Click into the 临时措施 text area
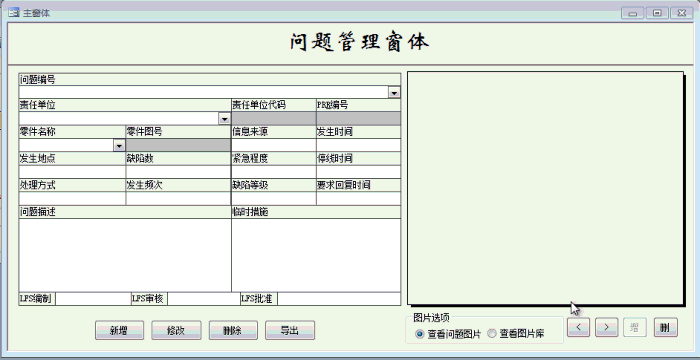This screenshot has height=360, width=700. tap(316, 255)
